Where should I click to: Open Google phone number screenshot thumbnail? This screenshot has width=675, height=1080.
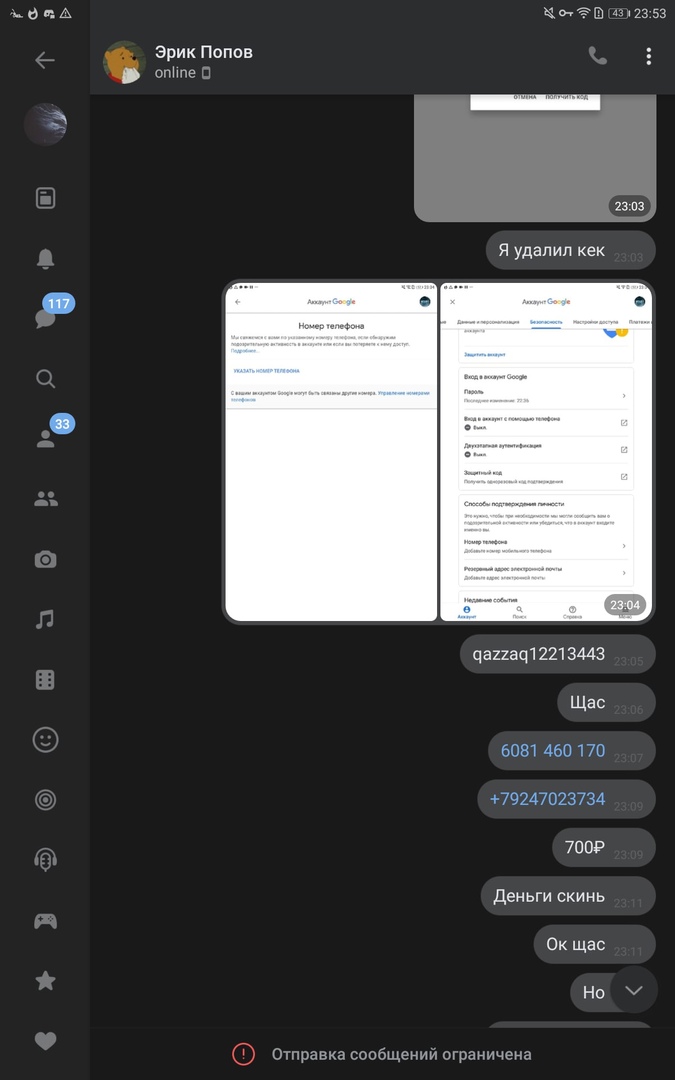[x=331, y=452]
